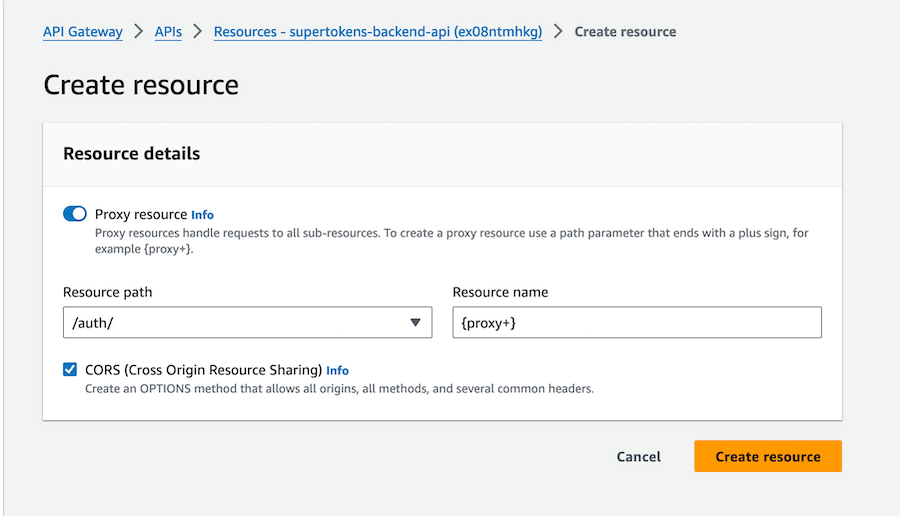Open Resources - supertokens-backend-api breadcrumb
Image resolution: width=900 pixels, height=516 pixels.
(x=377, y=32)
